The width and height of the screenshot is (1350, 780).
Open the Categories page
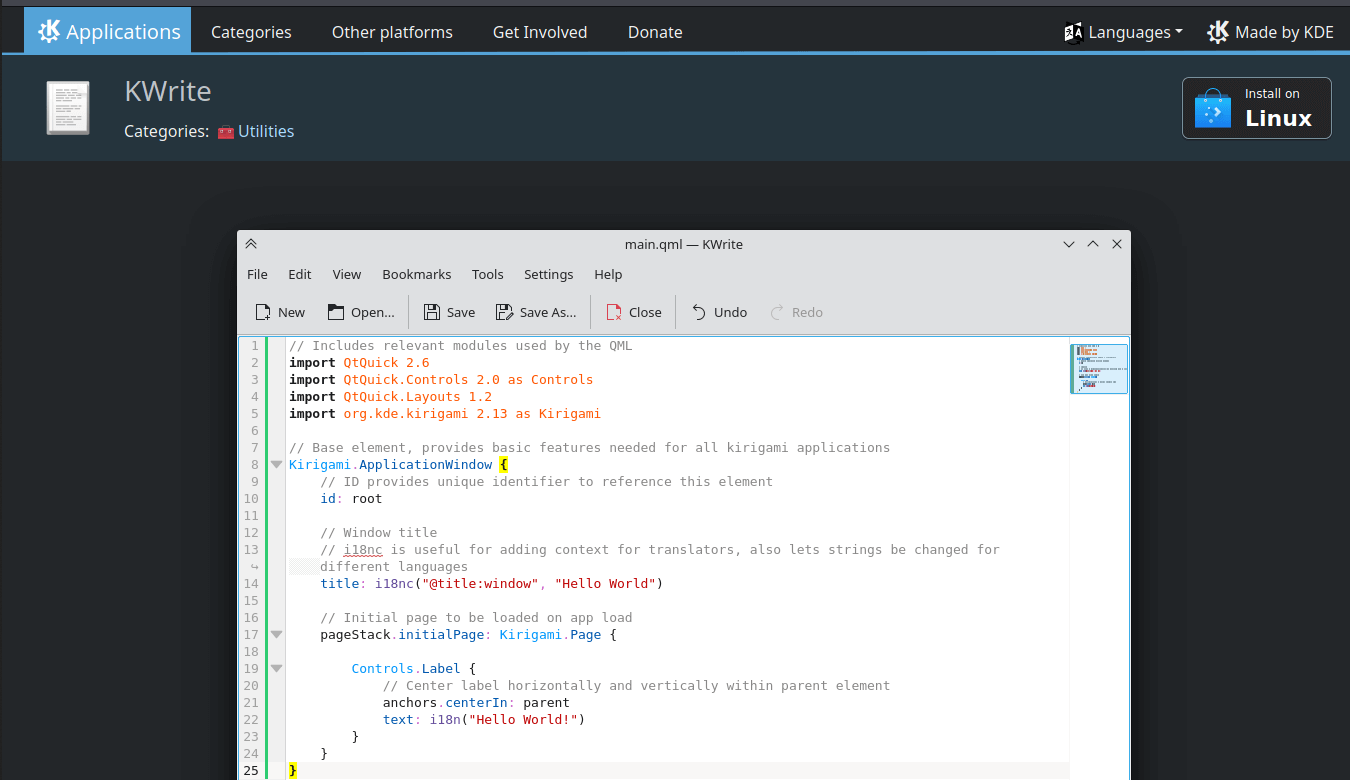251,32
